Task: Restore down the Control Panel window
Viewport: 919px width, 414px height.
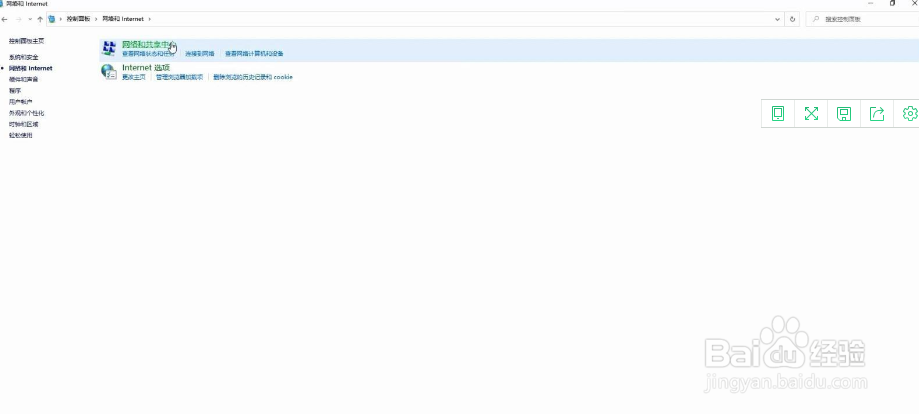Action: [893, 3]
